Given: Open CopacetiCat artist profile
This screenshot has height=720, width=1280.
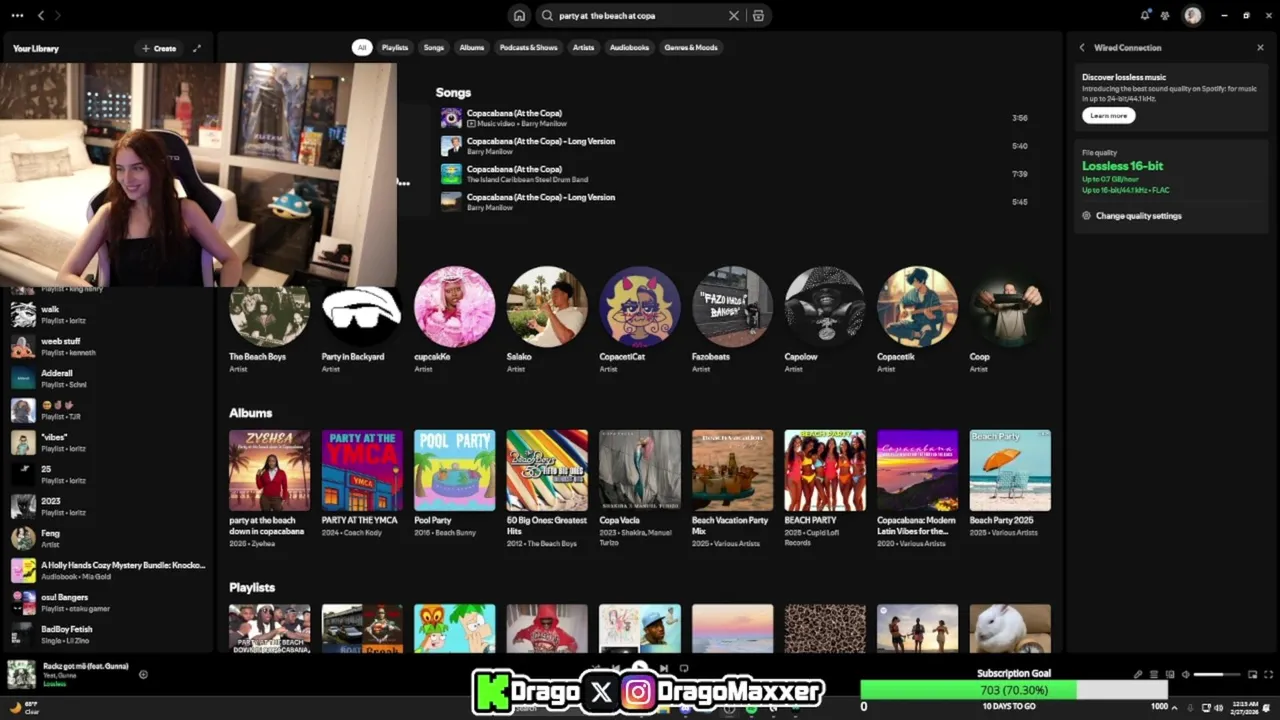Looking at the screenshot, I should pos(639,320).
